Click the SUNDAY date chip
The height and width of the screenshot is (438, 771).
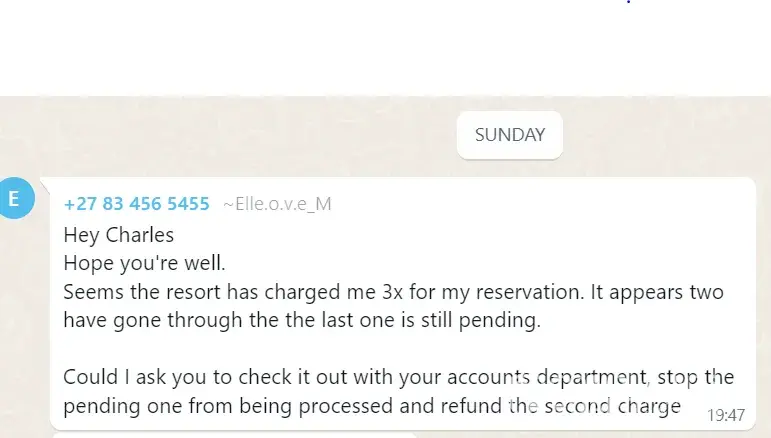[510, 135]
